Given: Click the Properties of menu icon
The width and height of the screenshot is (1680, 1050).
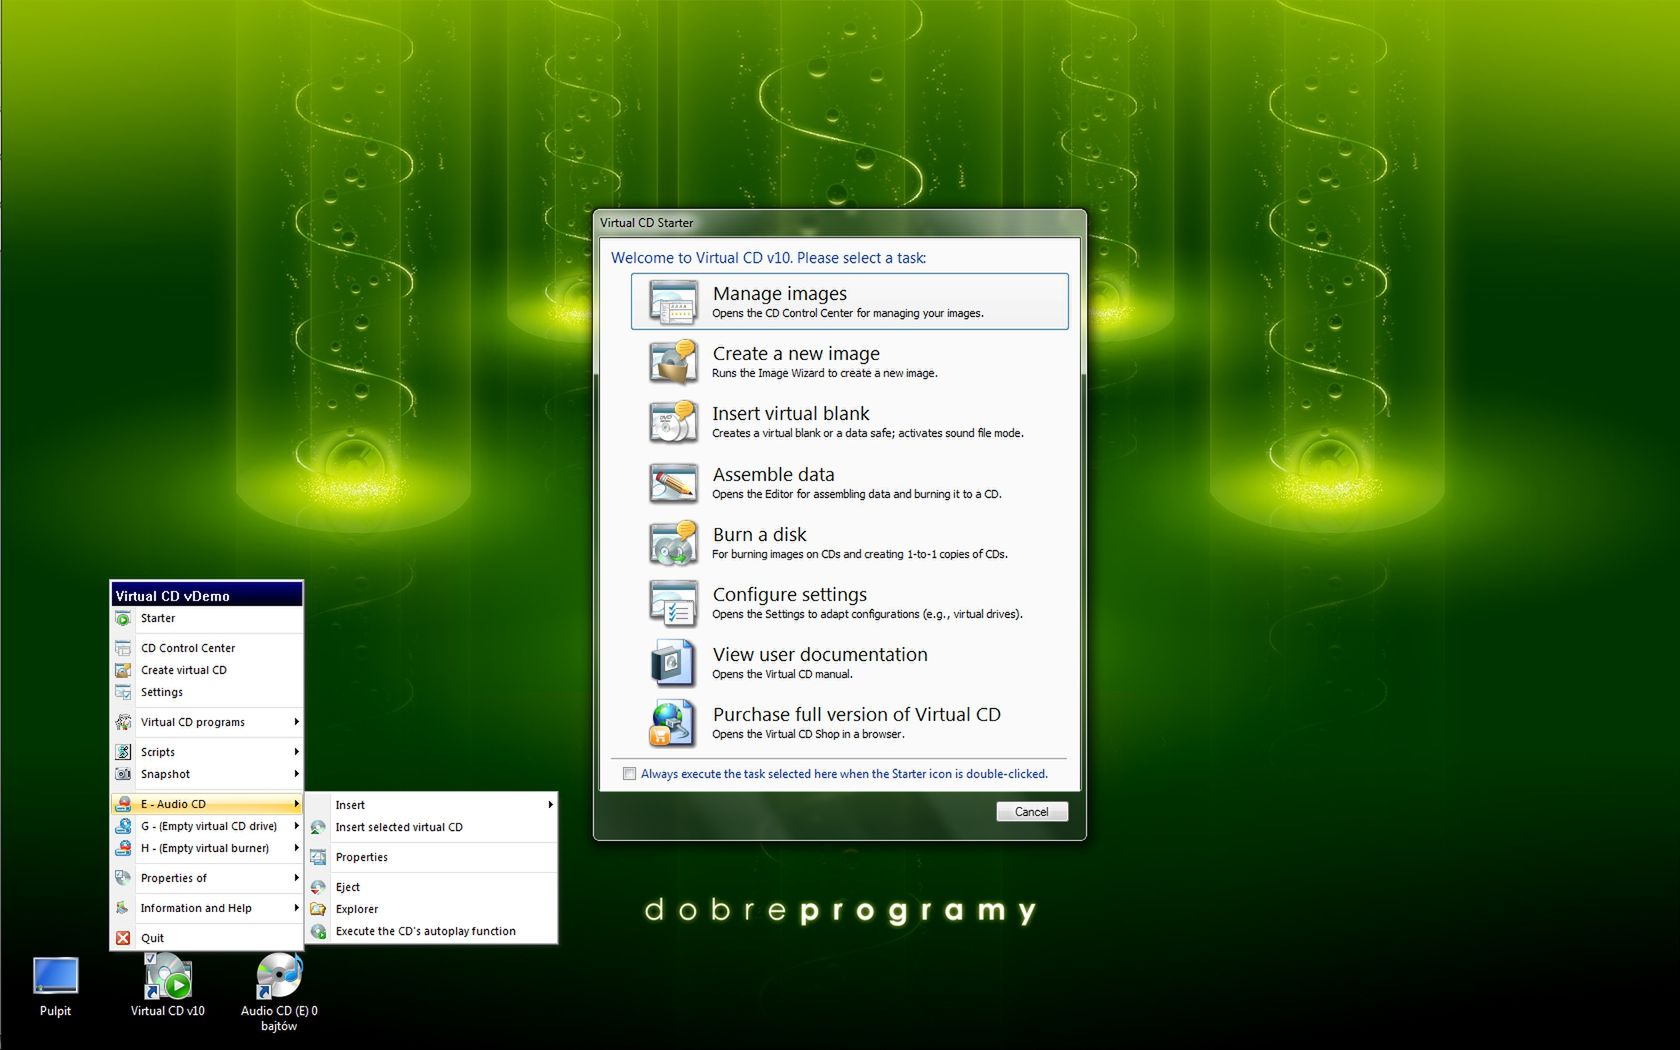Looking at the screenshot, I should pyautogui.click(x=123, y=878).
